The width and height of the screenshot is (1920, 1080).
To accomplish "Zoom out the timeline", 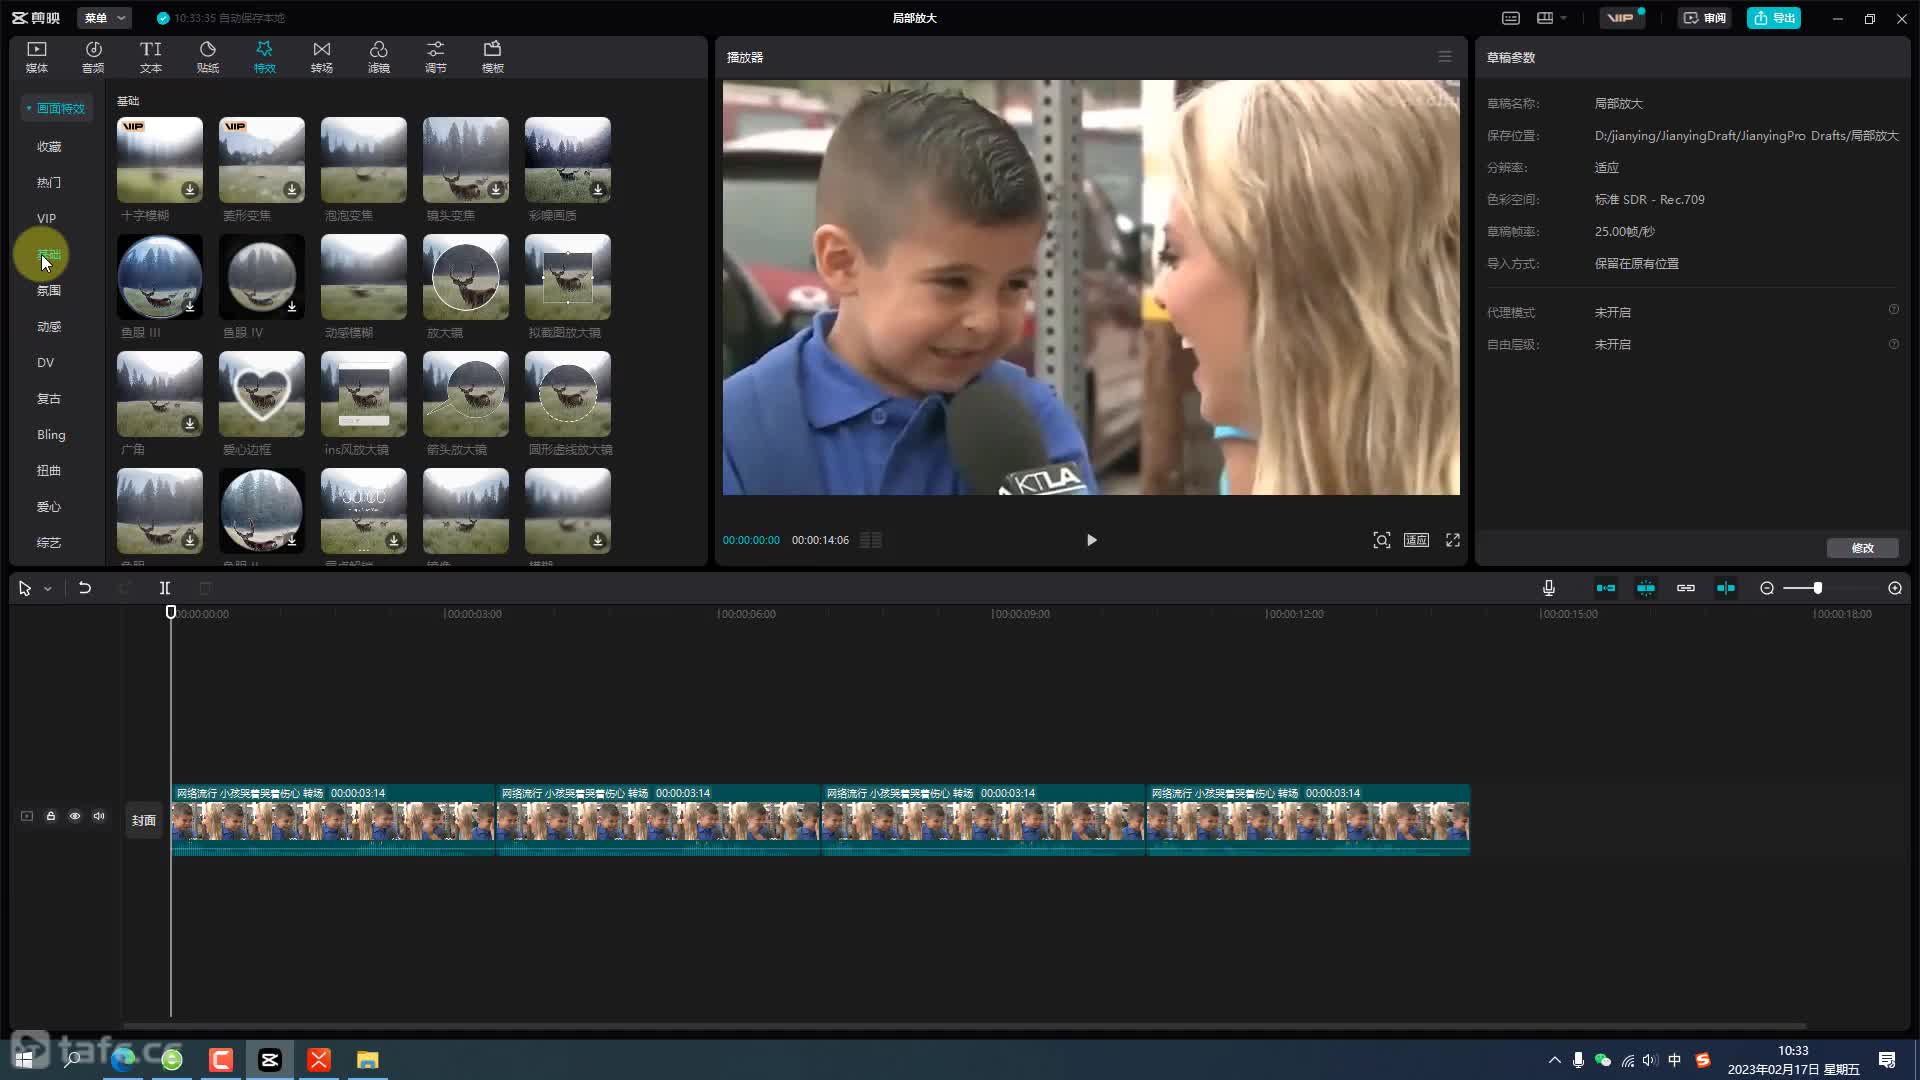I will 1767,588.
